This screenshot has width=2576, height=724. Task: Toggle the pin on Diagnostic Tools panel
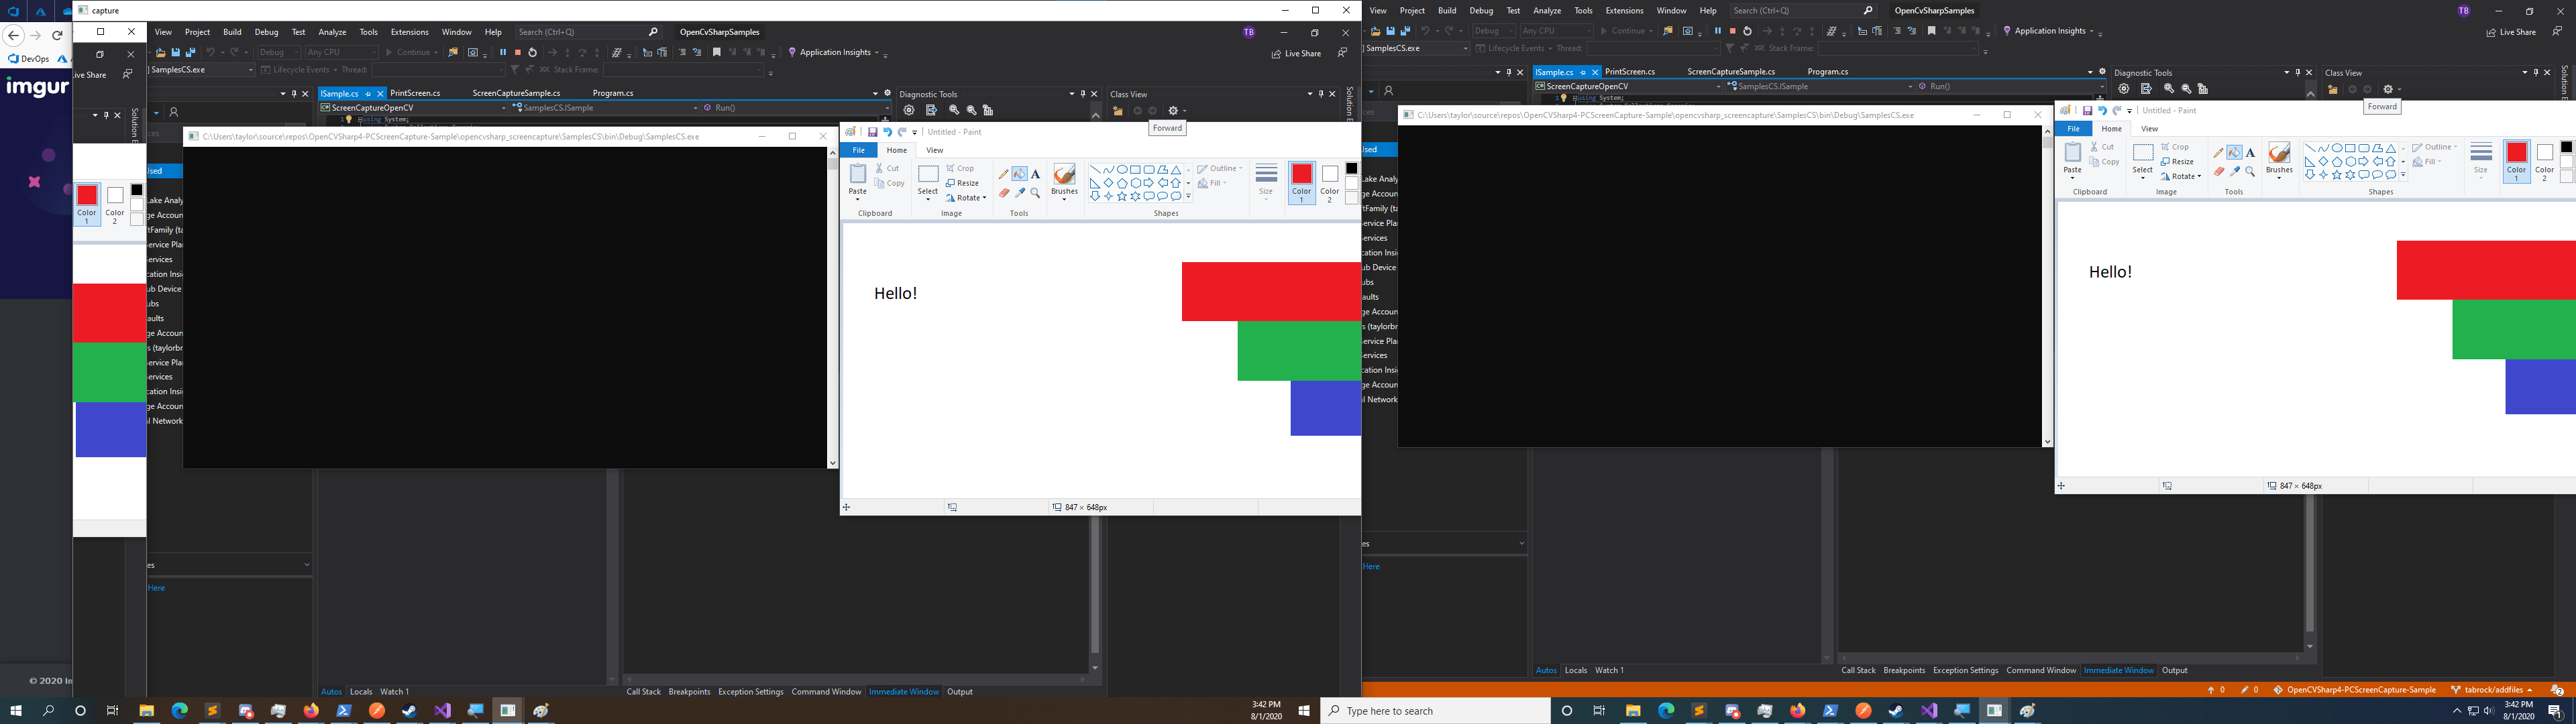(1083, 94)
